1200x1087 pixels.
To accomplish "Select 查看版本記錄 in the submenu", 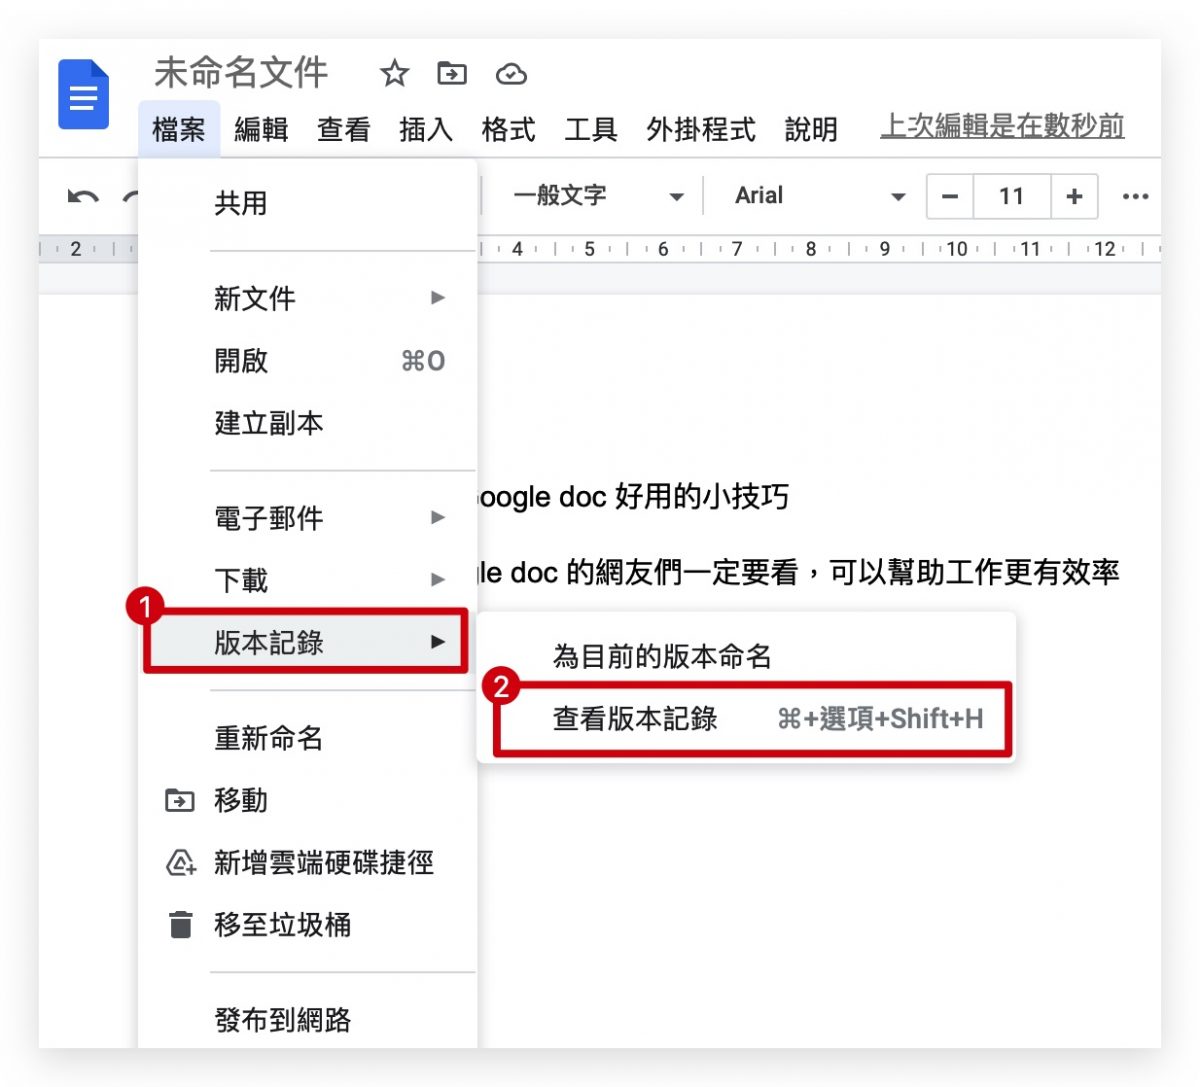I will 746,719.
